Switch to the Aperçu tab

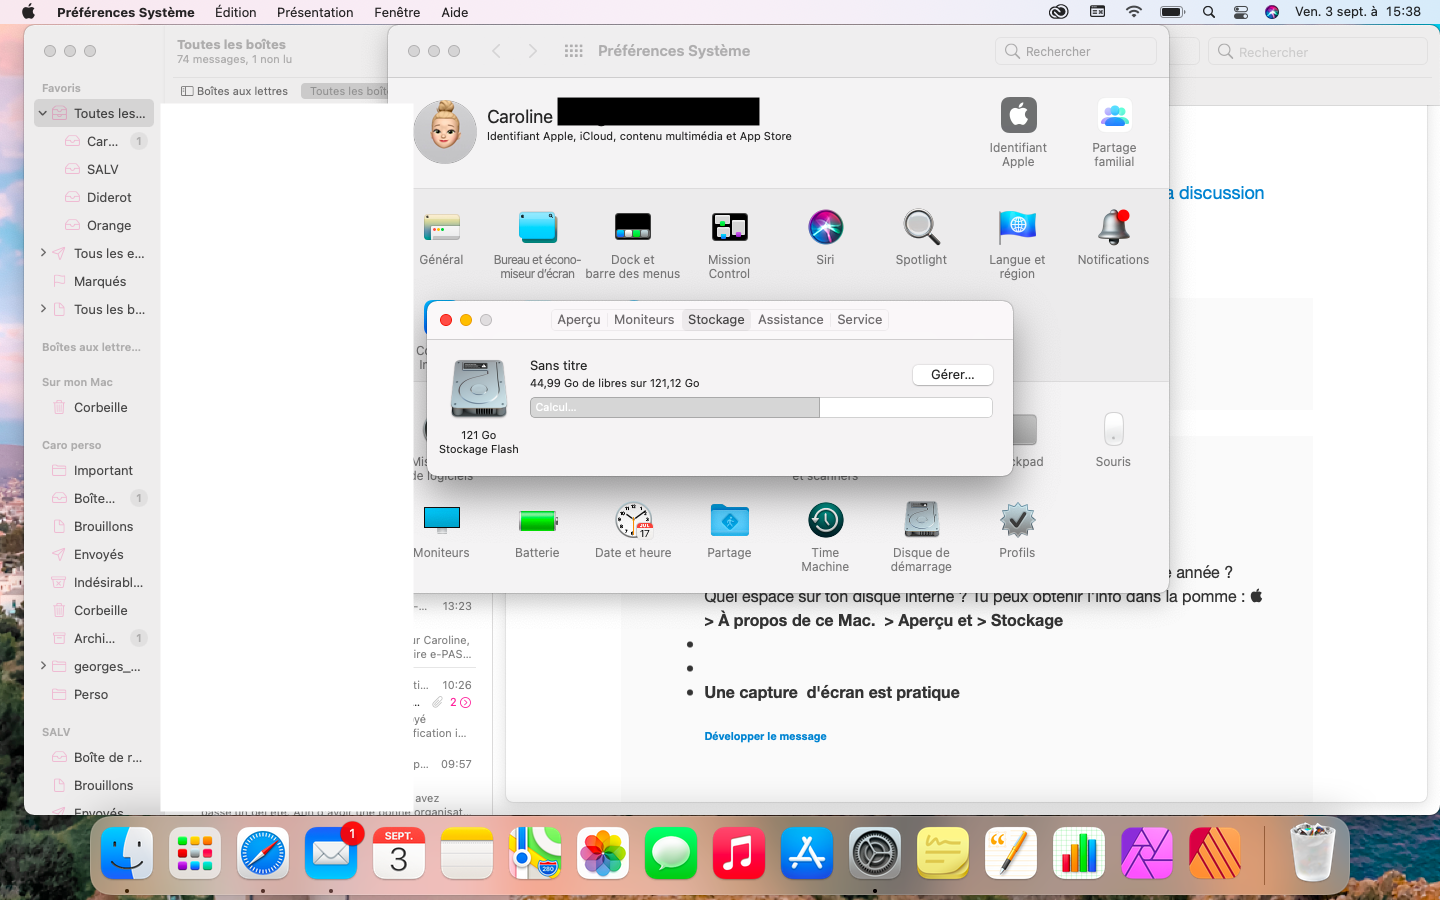[579, 320]
